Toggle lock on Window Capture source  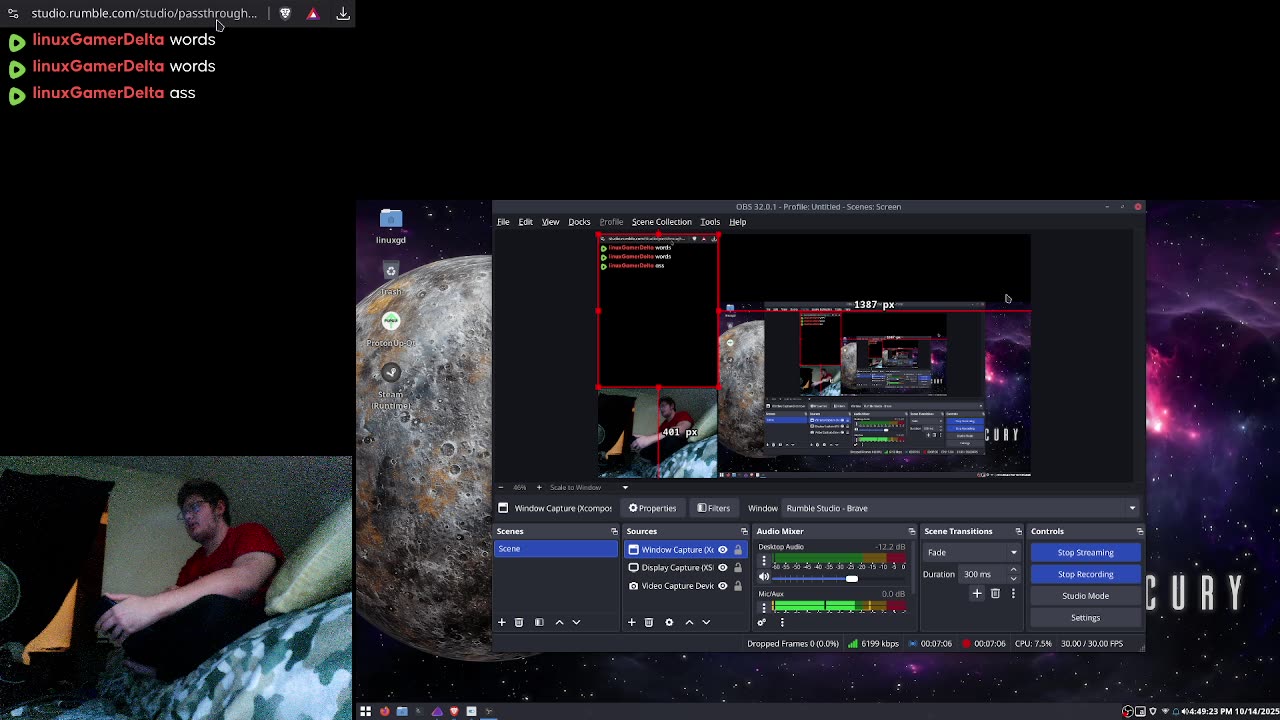click(738, 550)
